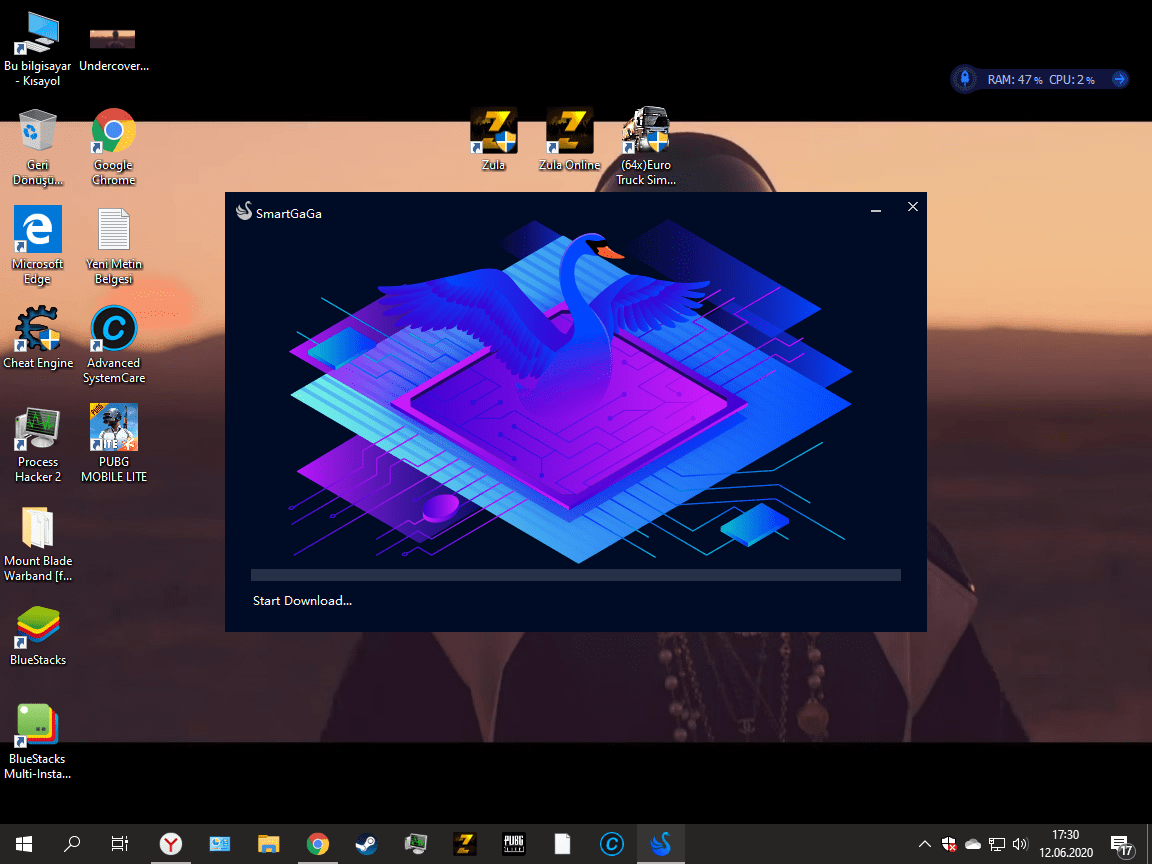This screenshot has height=864, width=1152.
Task: Open network status tray icon
Action: [996, 844]
